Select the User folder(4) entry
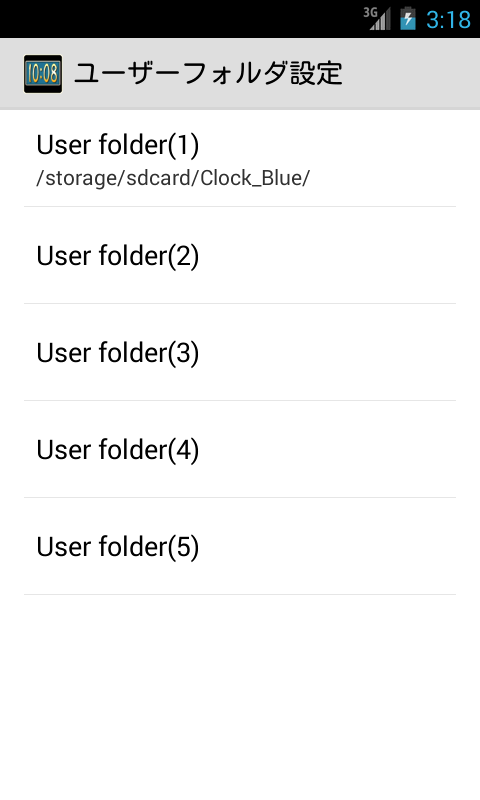The image size is (480, 800). 240,449
